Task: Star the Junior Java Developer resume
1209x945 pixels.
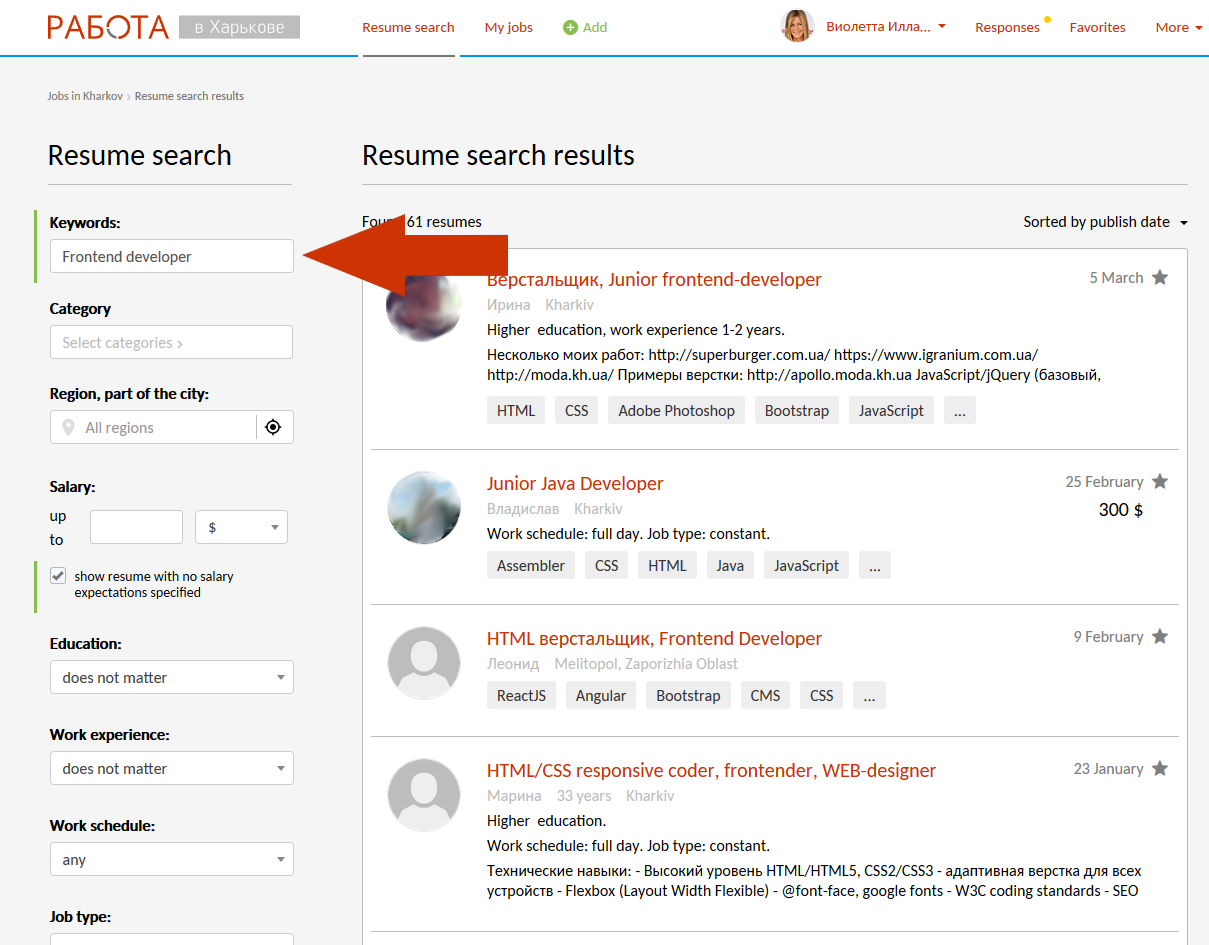Action: tap(1160, 482)
